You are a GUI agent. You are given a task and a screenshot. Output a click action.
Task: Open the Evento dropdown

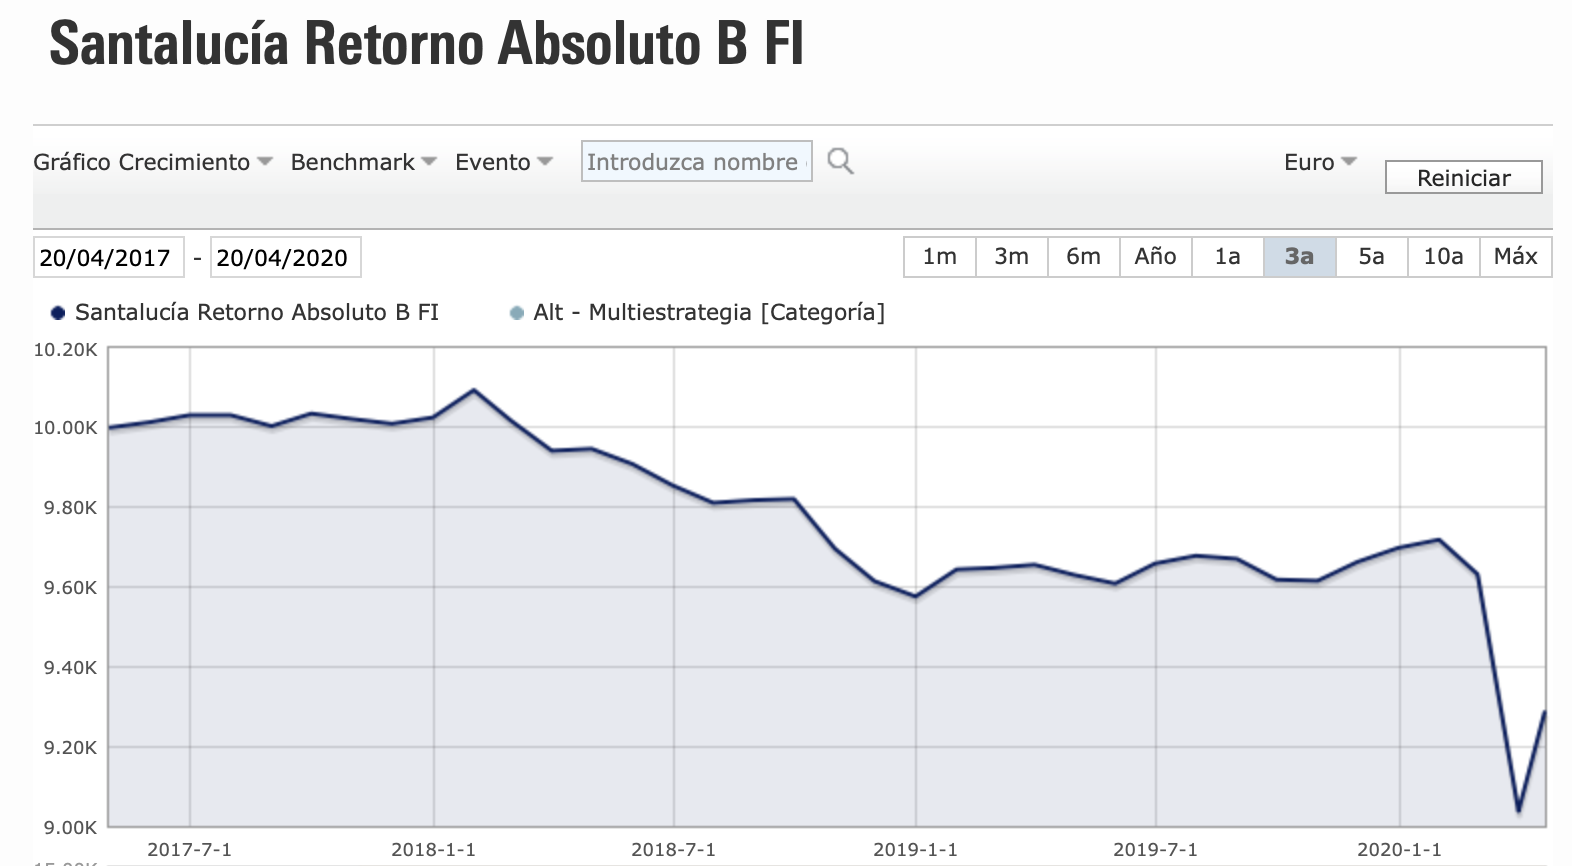click(x=503, y=162)
